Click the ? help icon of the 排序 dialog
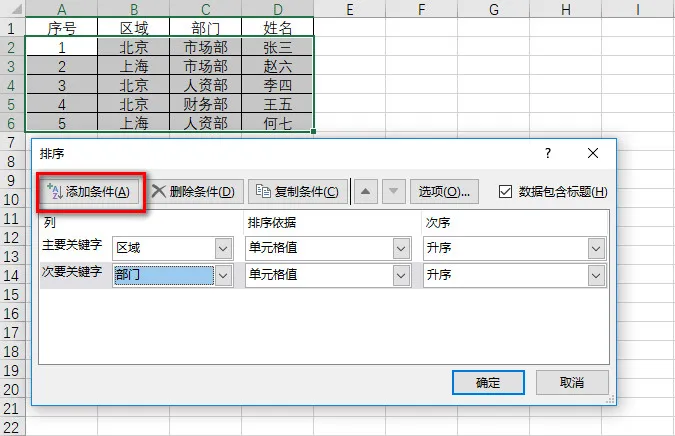This screenshot has height=436, width=675. pos(548,153)
